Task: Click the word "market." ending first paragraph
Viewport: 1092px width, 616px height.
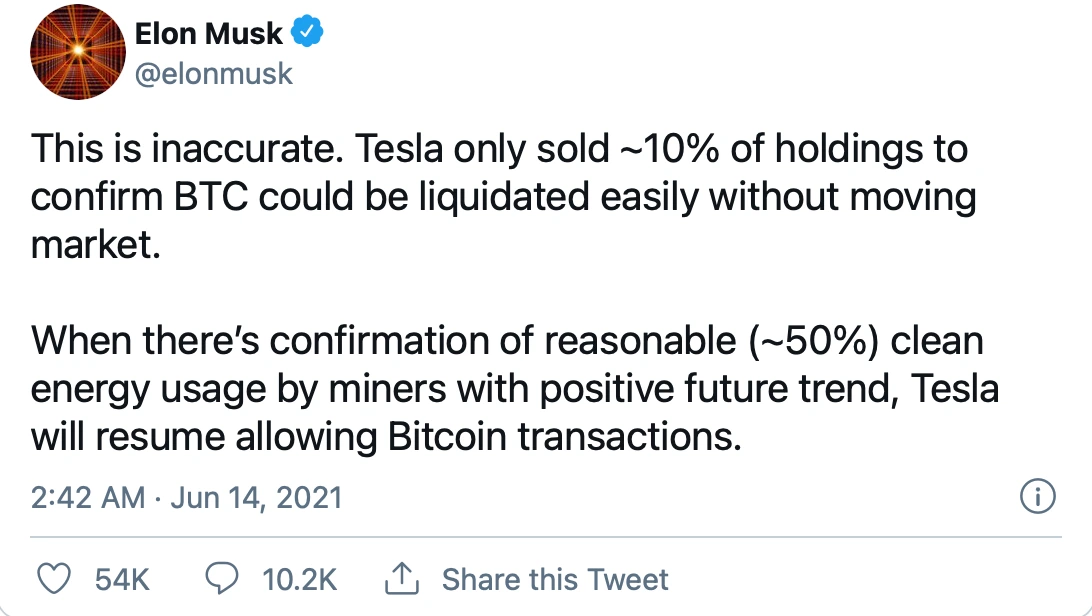Action: pos(96,246)
